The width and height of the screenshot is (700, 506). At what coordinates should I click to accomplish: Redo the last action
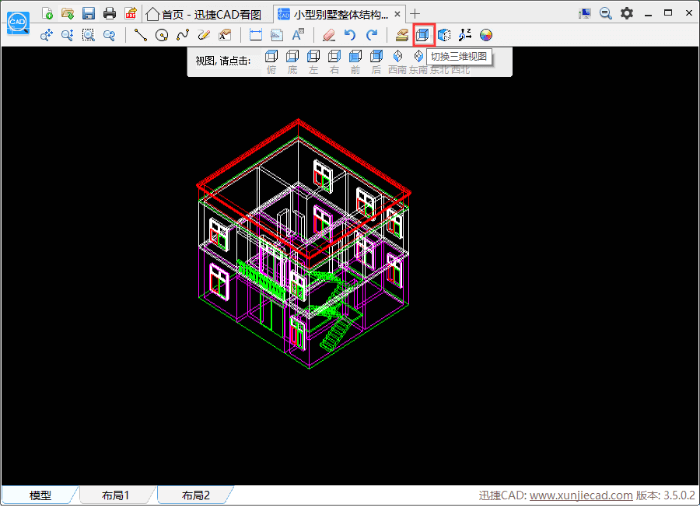tap(371, 35)
